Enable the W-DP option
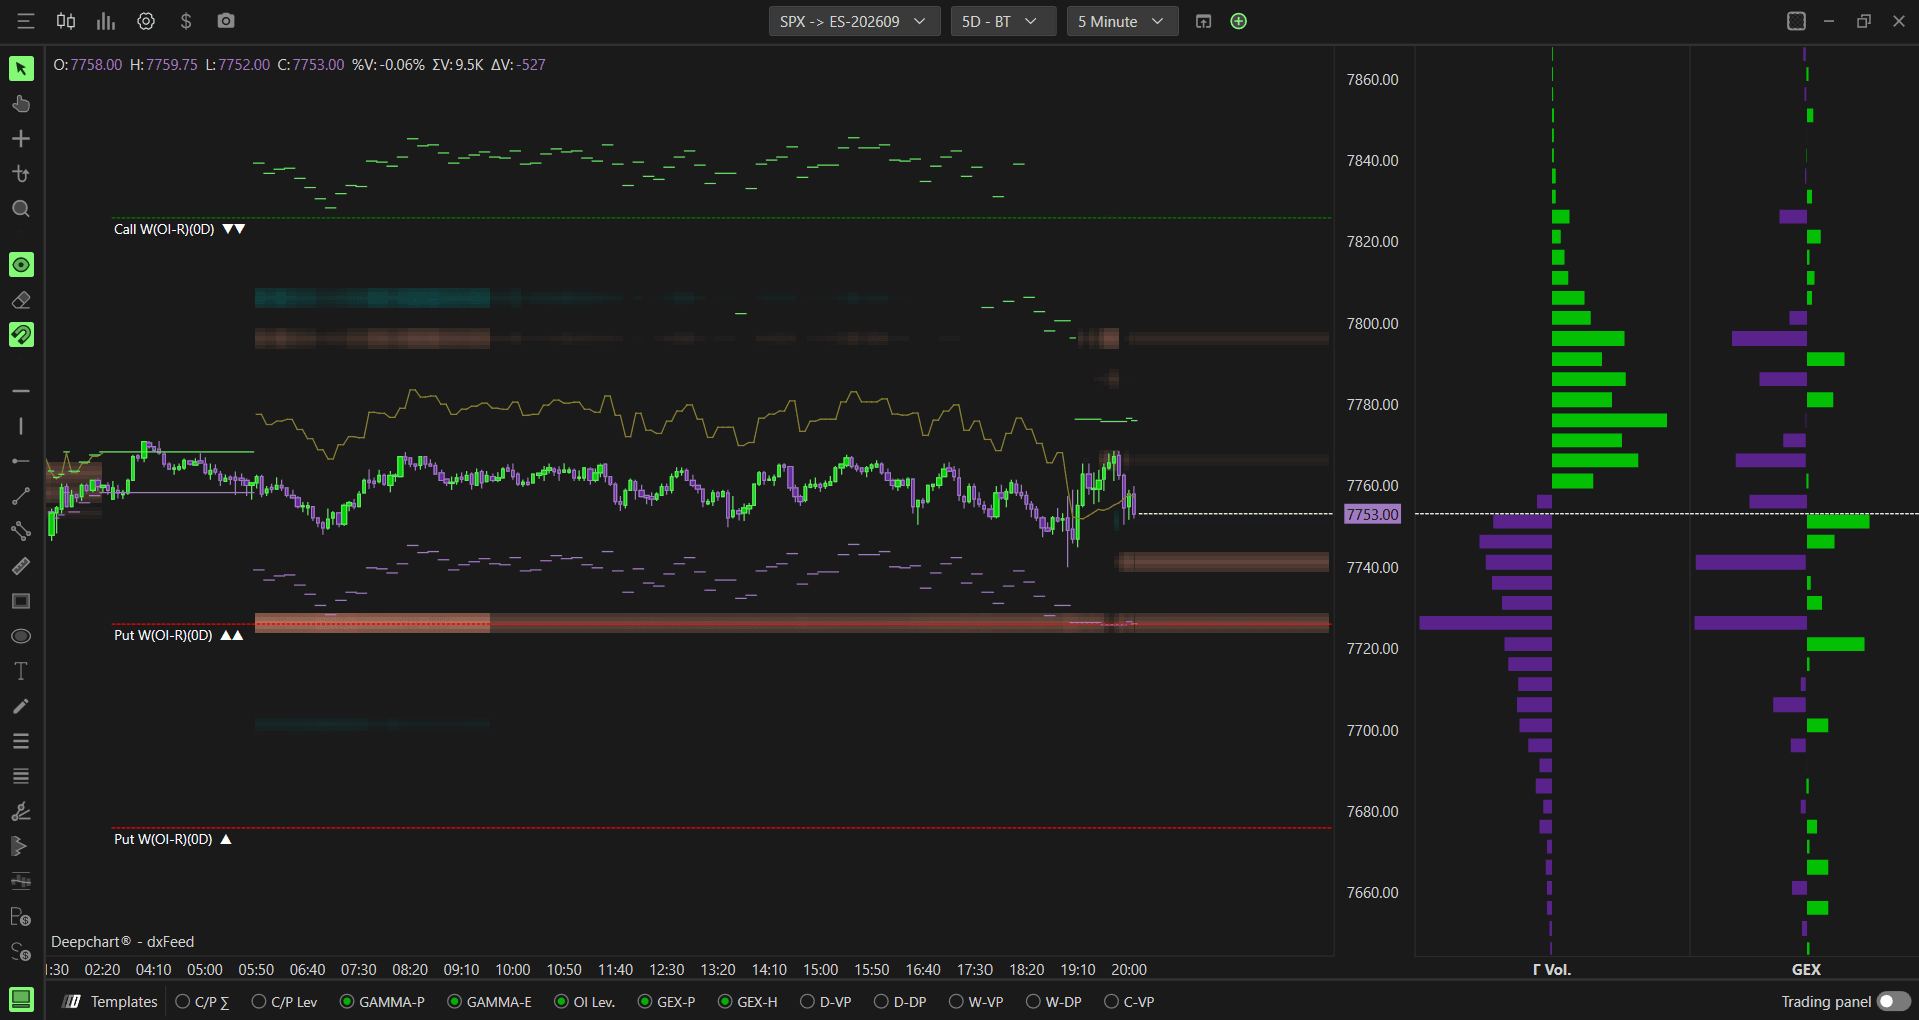 pyautogui.click(x=1054, y=1001)
